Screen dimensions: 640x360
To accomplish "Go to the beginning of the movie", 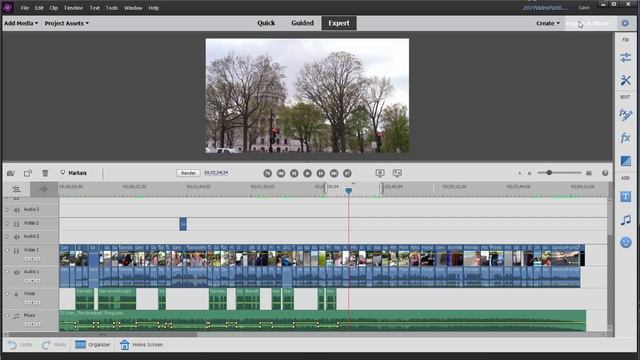I will click(x=267, y=173).
